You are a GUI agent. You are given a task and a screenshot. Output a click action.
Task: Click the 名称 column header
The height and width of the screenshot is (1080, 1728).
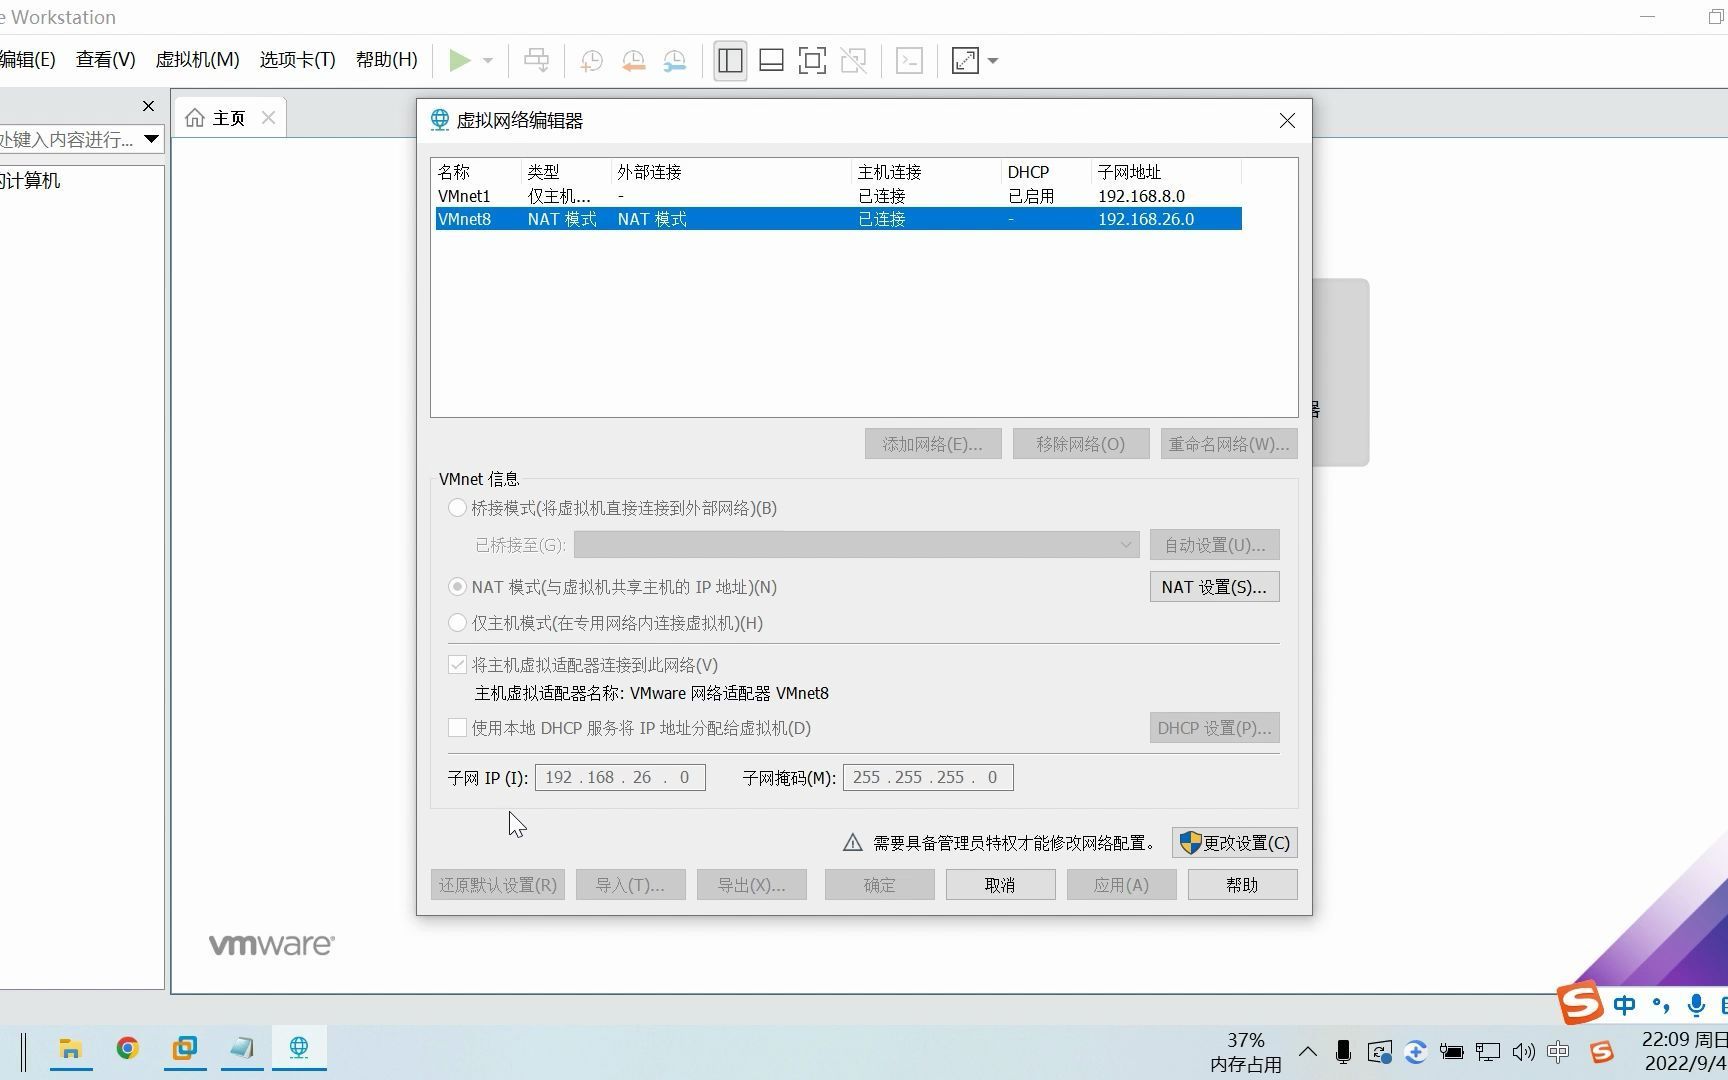(x=454, y=172)
